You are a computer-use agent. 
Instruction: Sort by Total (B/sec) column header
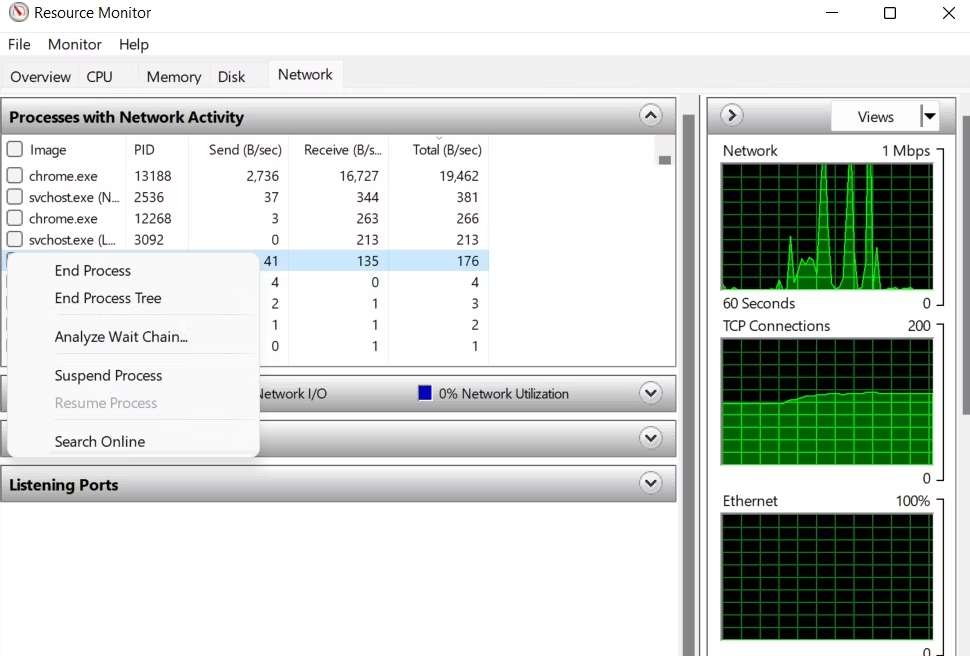[447, 150]
